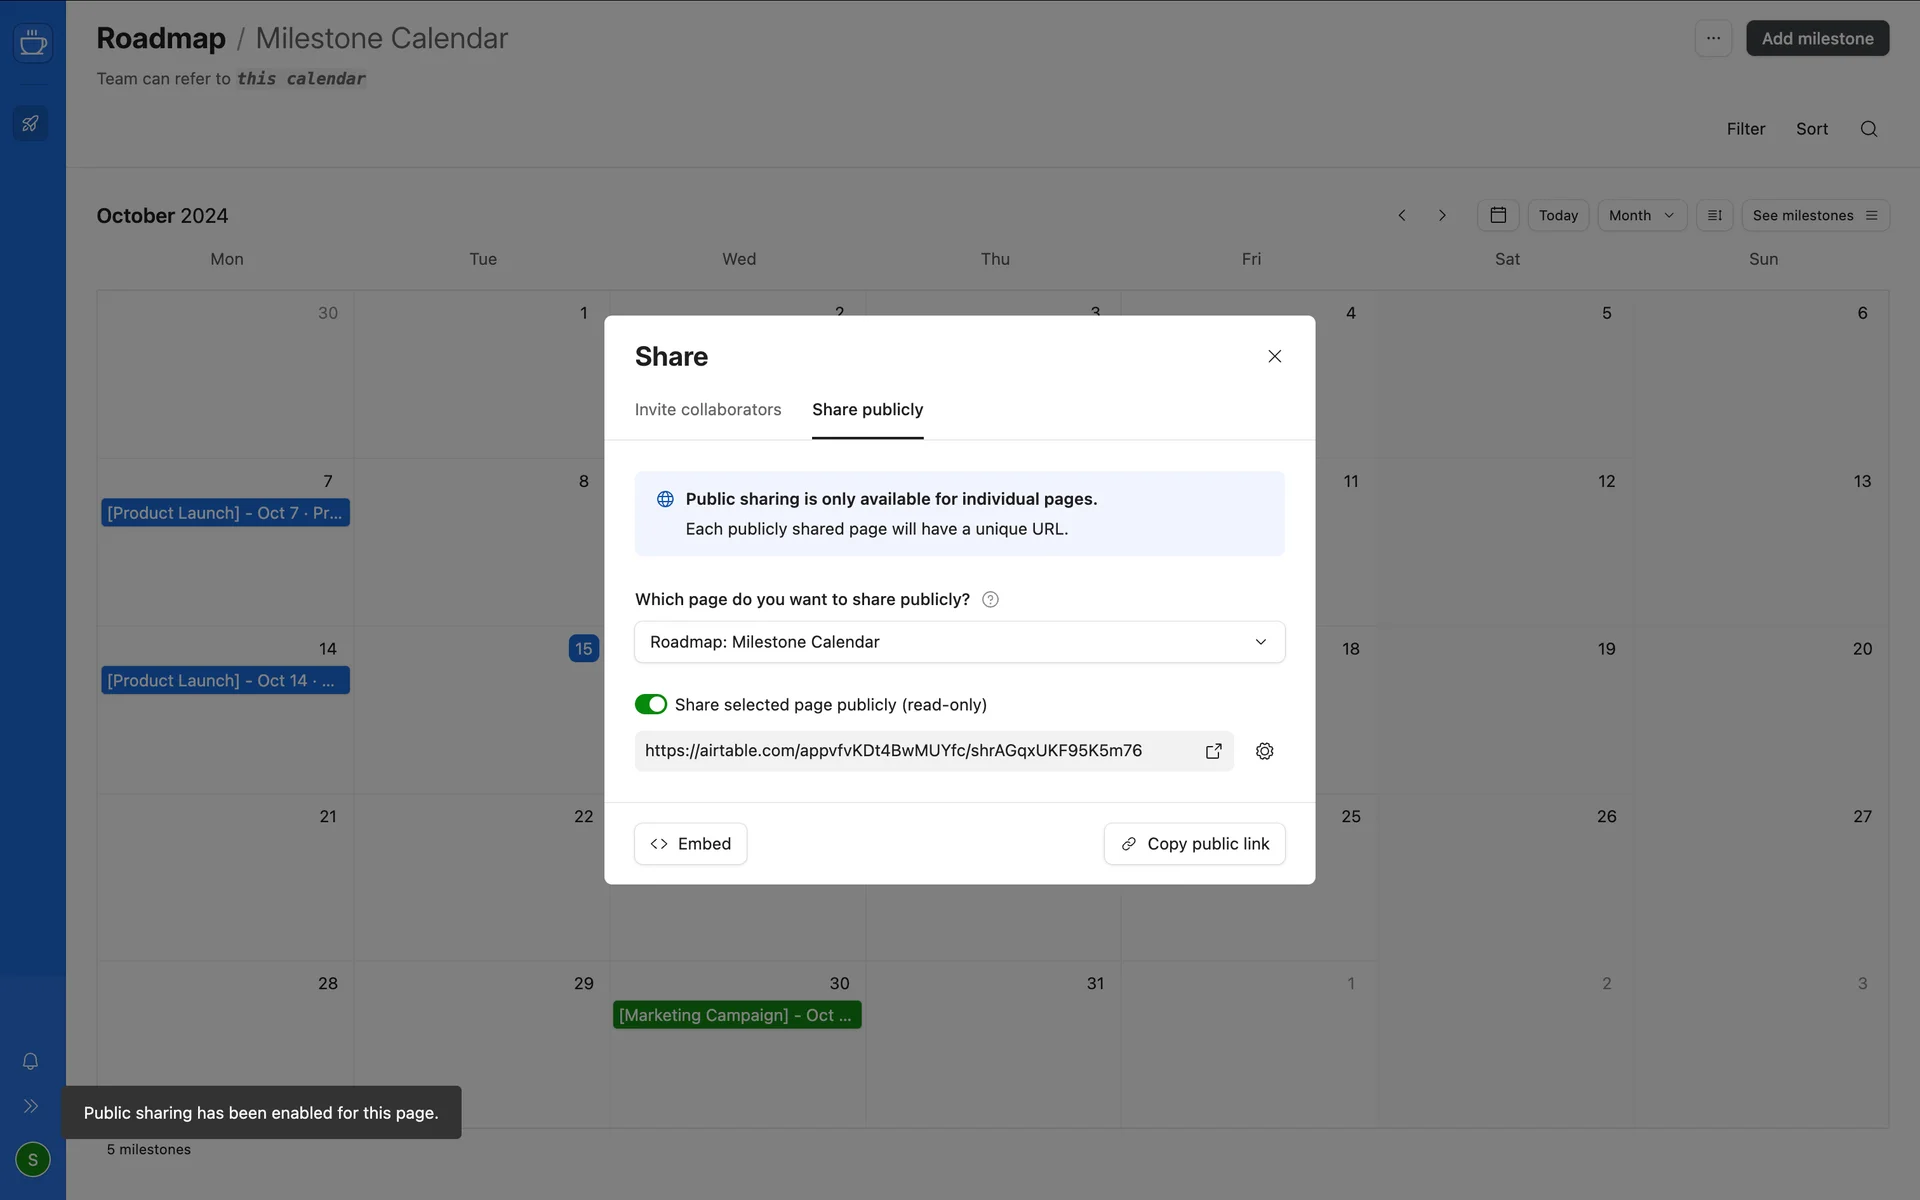This screenshot has height=1200, width=1920.
Task: Open public link settings gear icon
Action: [1264, 751]
